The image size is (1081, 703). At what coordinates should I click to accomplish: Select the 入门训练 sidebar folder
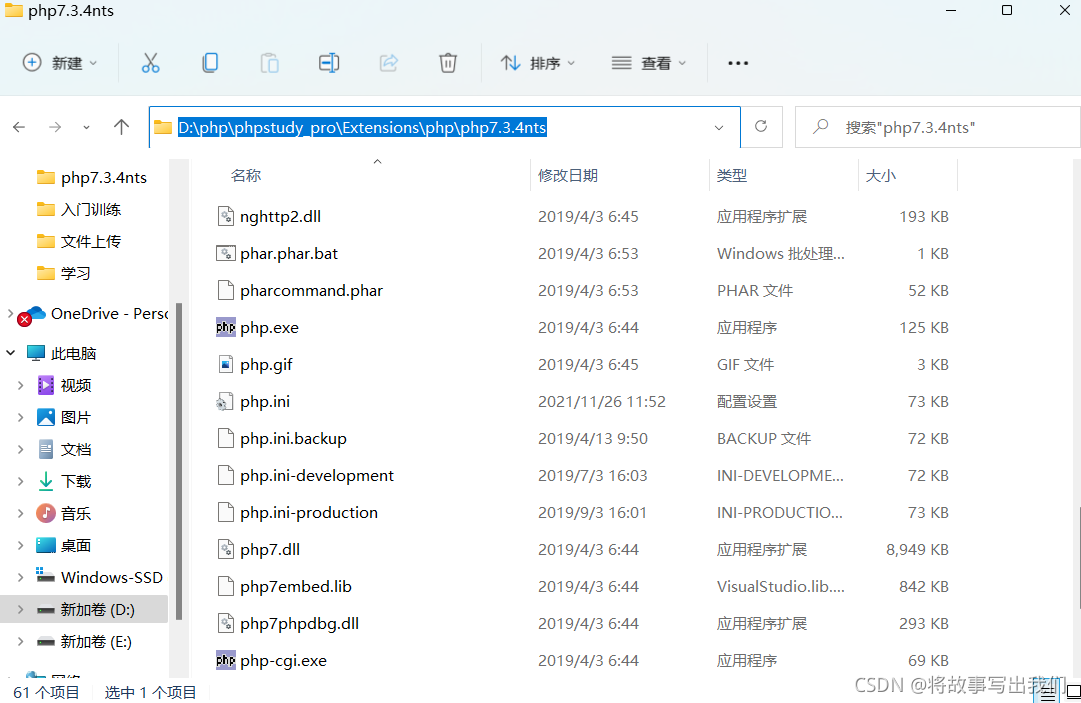coord(79,210)
